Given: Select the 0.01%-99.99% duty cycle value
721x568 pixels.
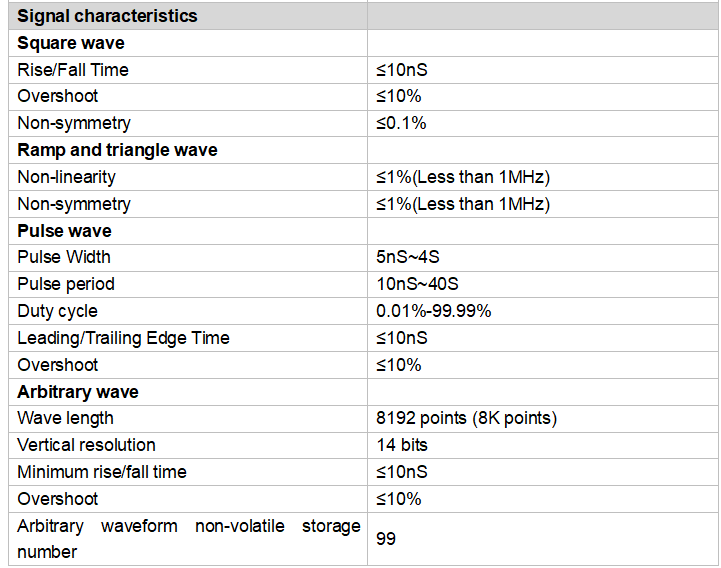Looking at the screenshot, I should coord(434,311).
